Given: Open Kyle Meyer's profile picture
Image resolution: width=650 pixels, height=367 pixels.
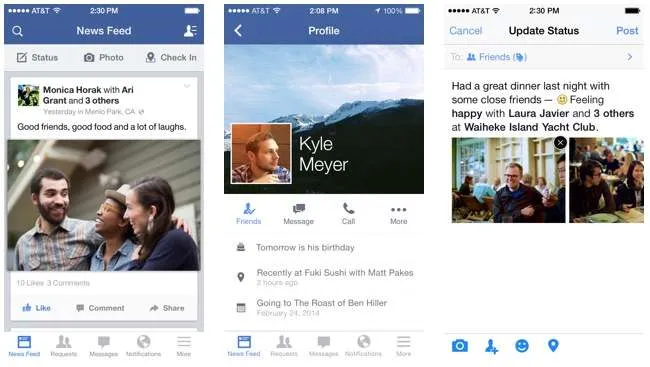Looking at the screenshot, I should [x=262, y=153].
